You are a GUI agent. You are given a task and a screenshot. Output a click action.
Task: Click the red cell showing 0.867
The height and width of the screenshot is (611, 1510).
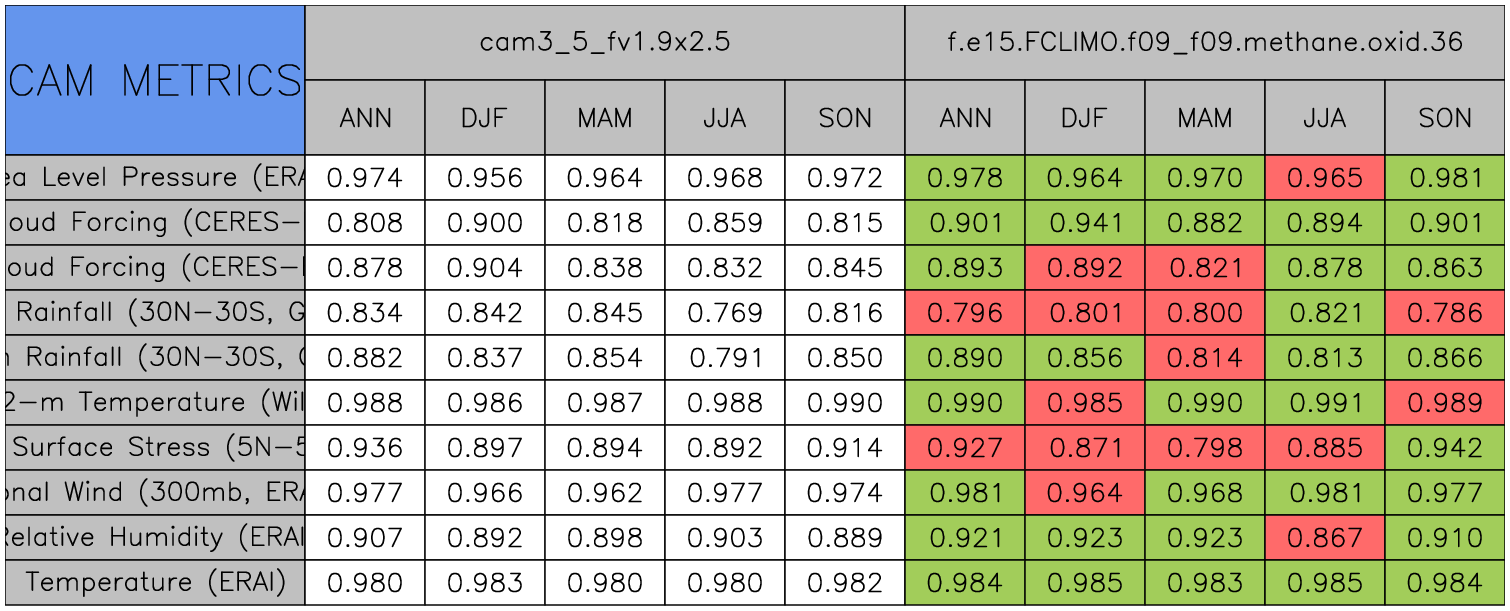1325,537
